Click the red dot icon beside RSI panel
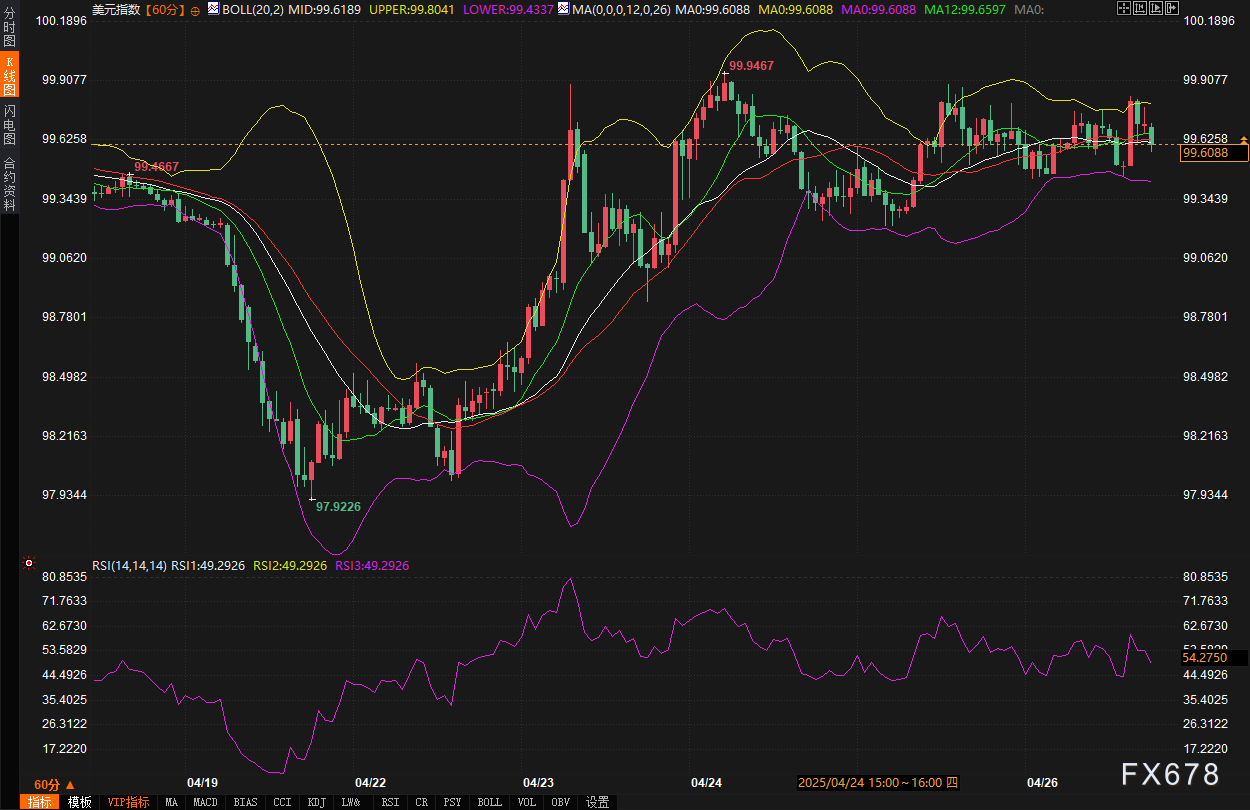Screen dimensions: 1250x810 click(x=28, y=565)
